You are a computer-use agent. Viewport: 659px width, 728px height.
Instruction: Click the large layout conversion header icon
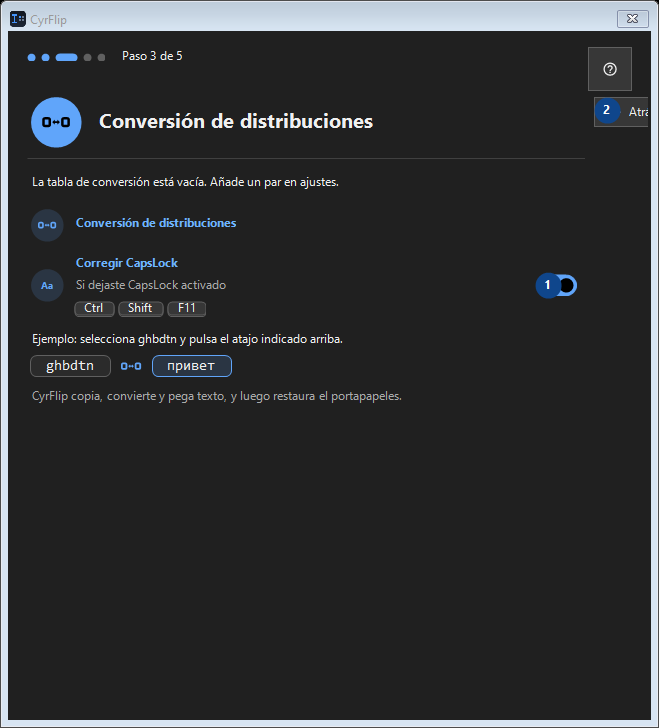(x=56, y=122)
